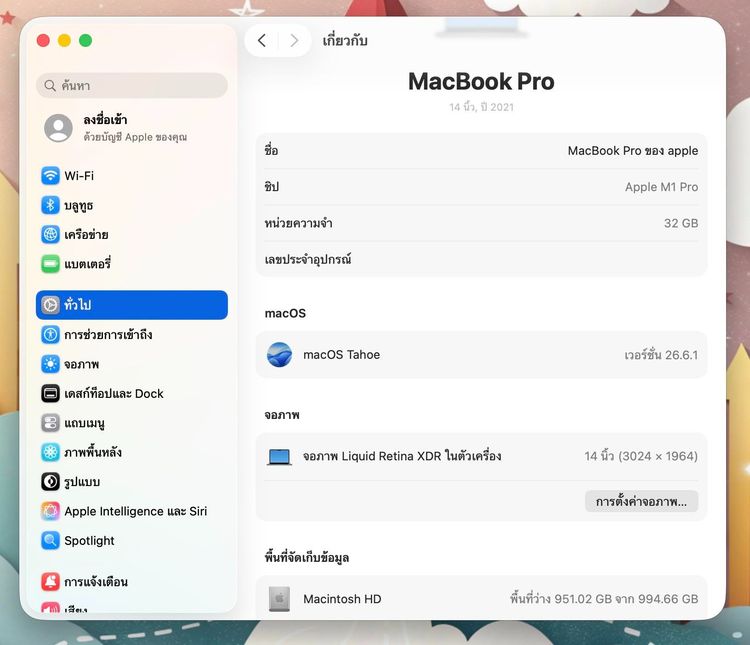Open the เดสก์ท็อปและ Dock icon
The height and width of the screenshot is (645, 750).
click(50, 393)
